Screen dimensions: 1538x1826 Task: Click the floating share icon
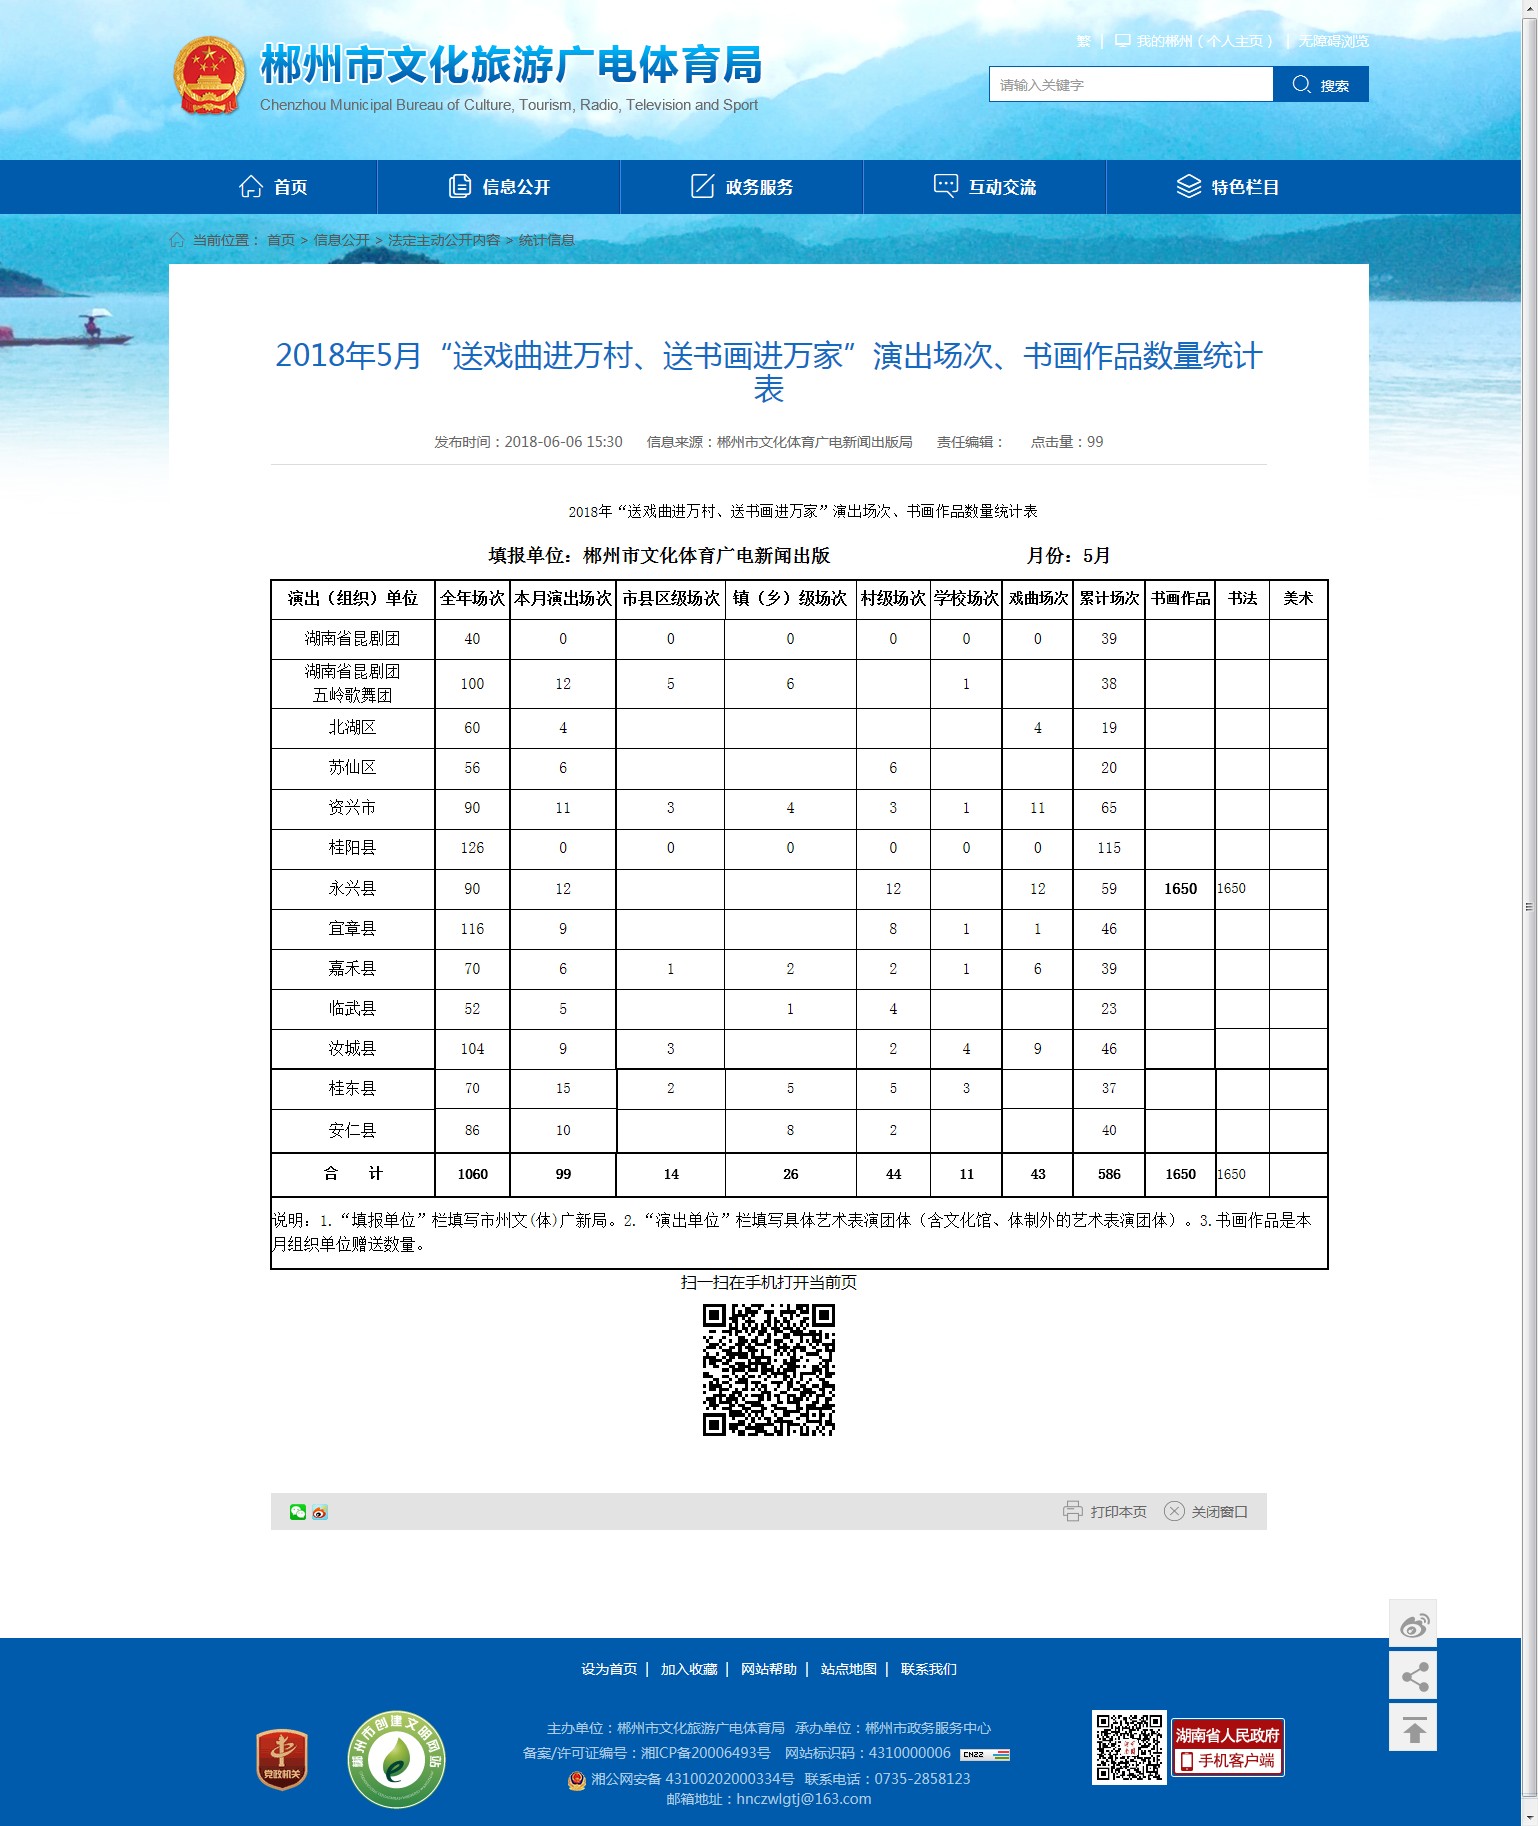pyautogui.click(x=1413, y=1677)
